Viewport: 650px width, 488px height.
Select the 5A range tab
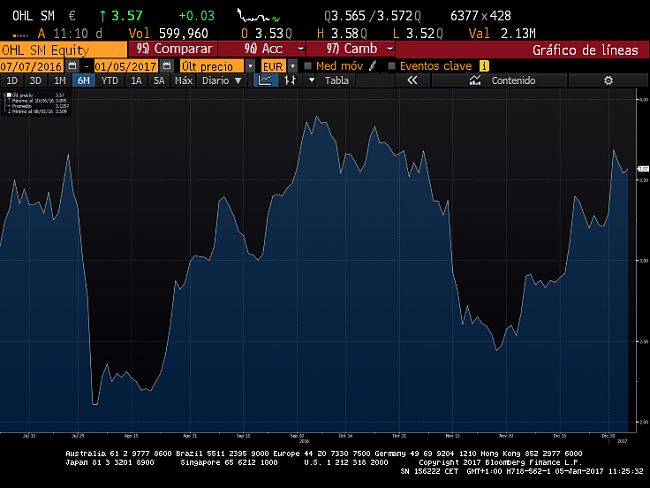159,80
